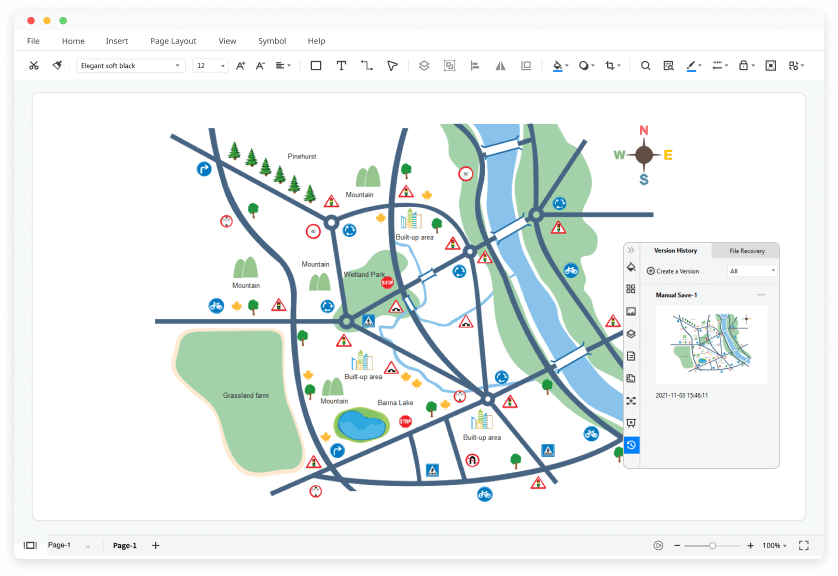This screenshot has width=838, height=576.
Task: Increase font size with A+ icon
Action: (x=240, y=65)
